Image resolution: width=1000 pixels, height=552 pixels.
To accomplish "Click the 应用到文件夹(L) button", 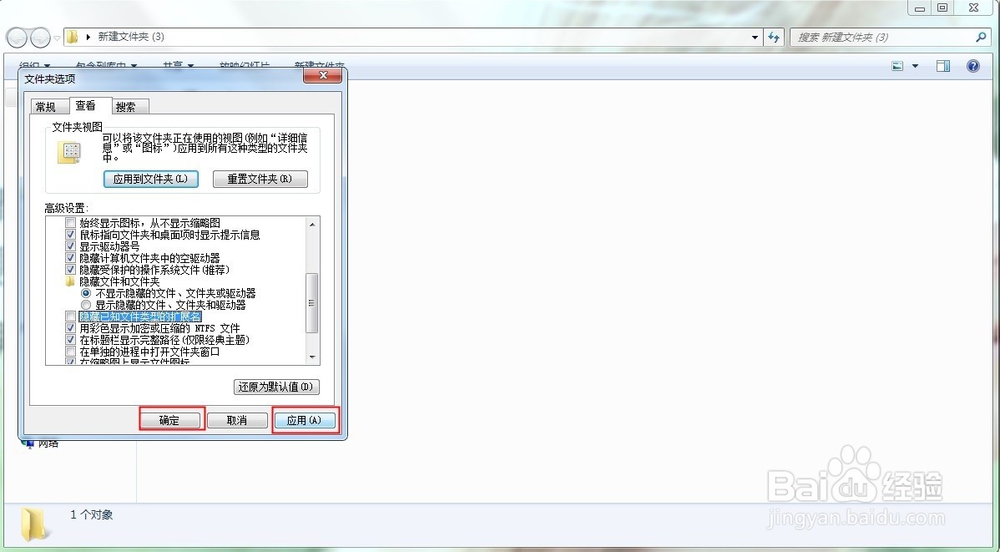I will tap(151, 179).
